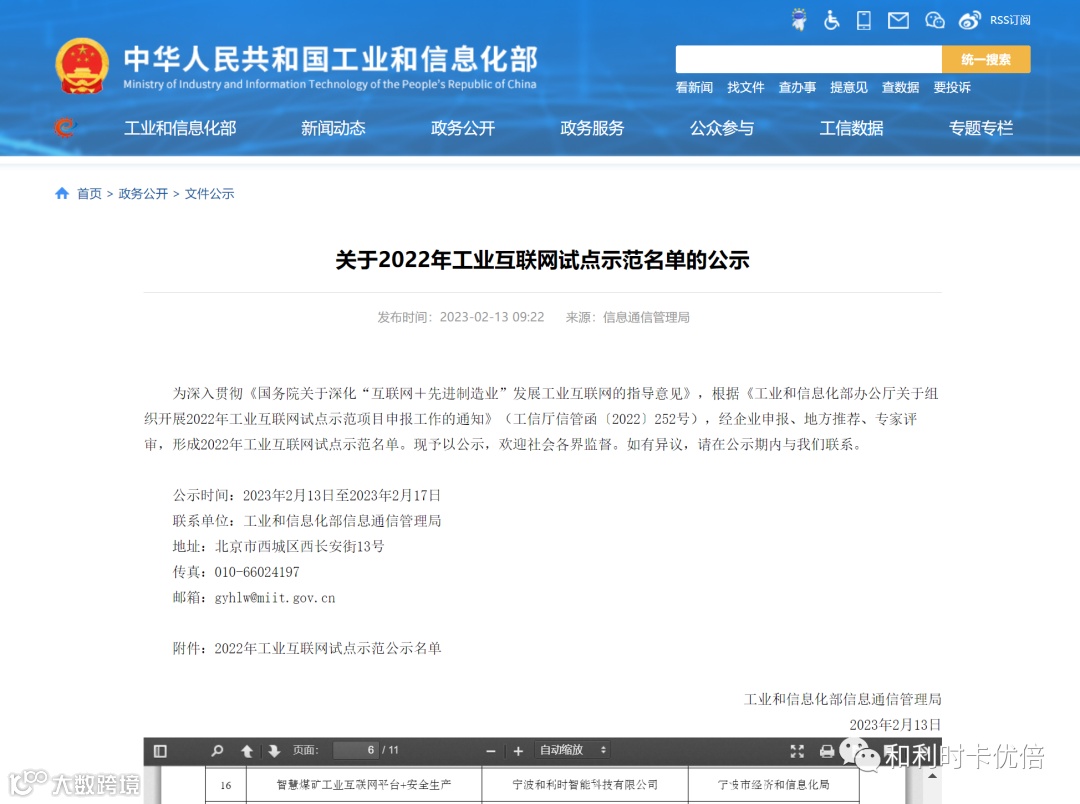Print the PDF document icon
This screenshot has height=804, width=1080.
pyautogui.click(x=827, y=751)
